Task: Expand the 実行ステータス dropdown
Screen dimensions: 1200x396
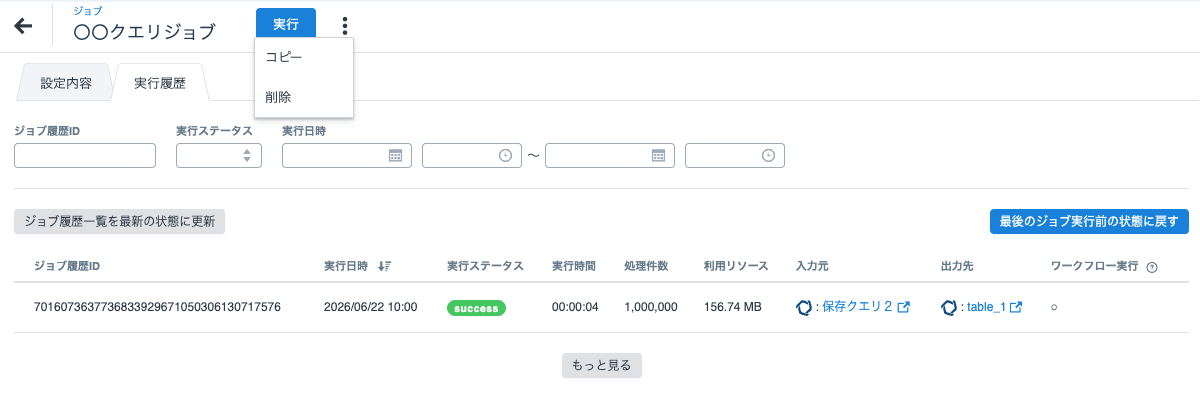Action: coord(219,155)
